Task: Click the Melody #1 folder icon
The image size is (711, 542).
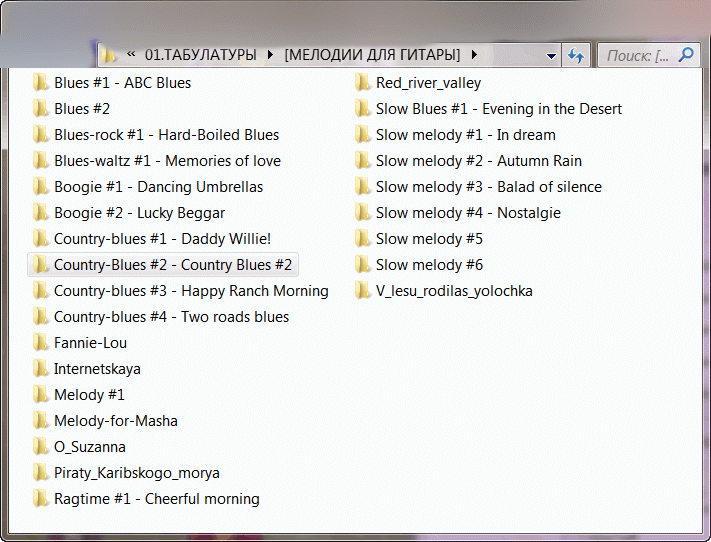Action: pos(40,395)
